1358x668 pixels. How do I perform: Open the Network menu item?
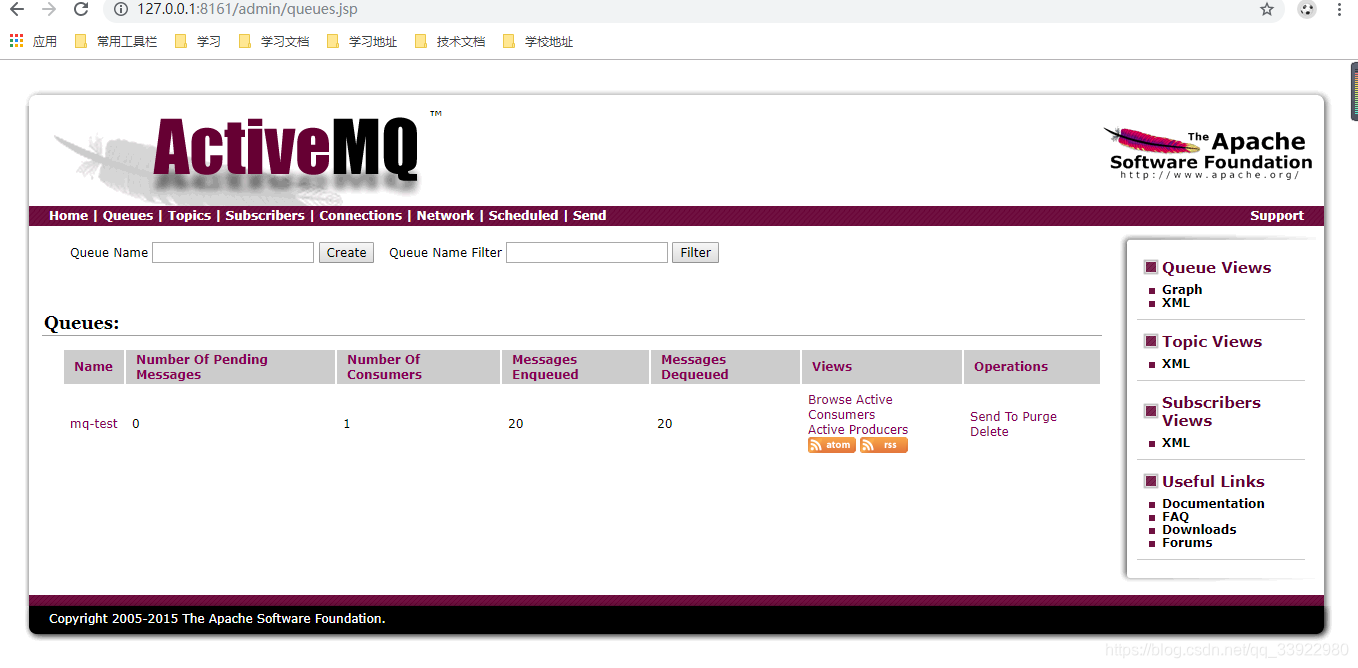click(445, 216)
